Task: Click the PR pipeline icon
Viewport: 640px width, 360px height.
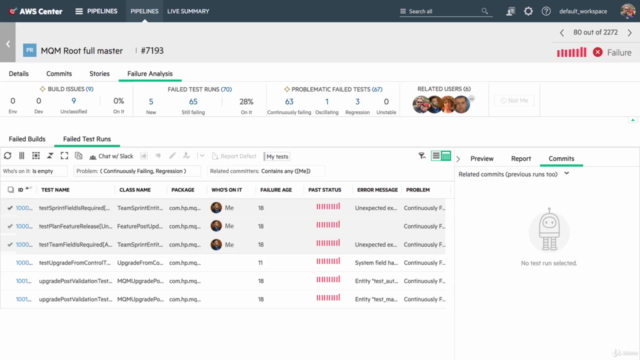Action: (29, 50)
